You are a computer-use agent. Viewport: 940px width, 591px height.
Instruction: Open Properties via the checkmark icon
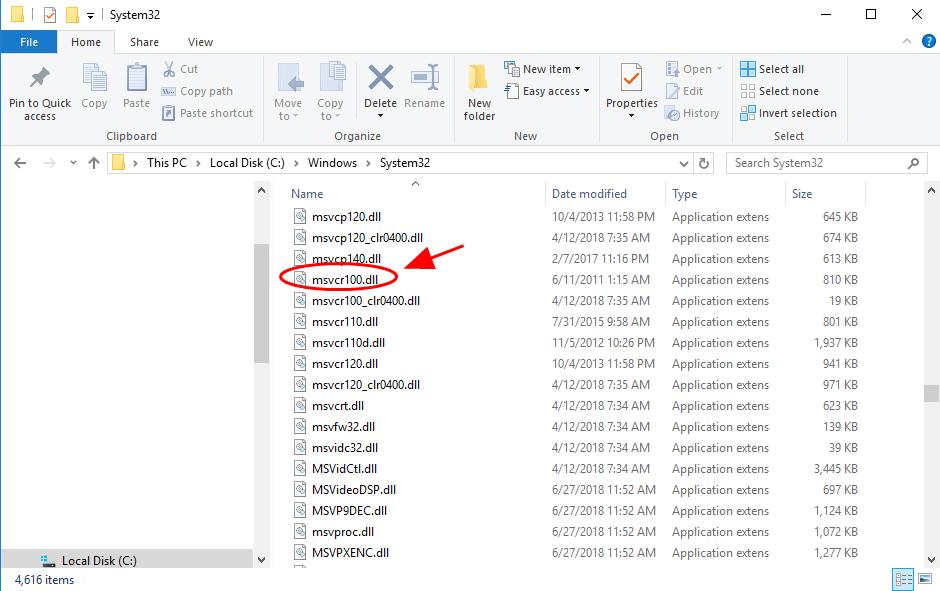(631, 78)
